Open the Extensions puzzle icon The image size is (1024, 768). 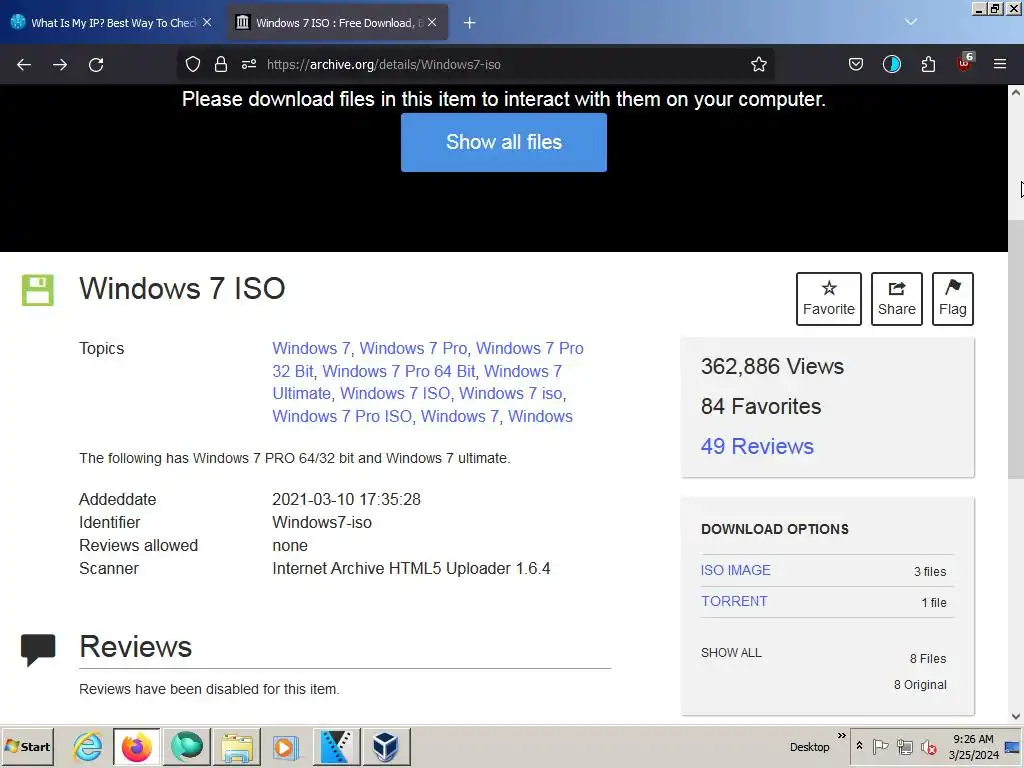[x=928, y=64]
